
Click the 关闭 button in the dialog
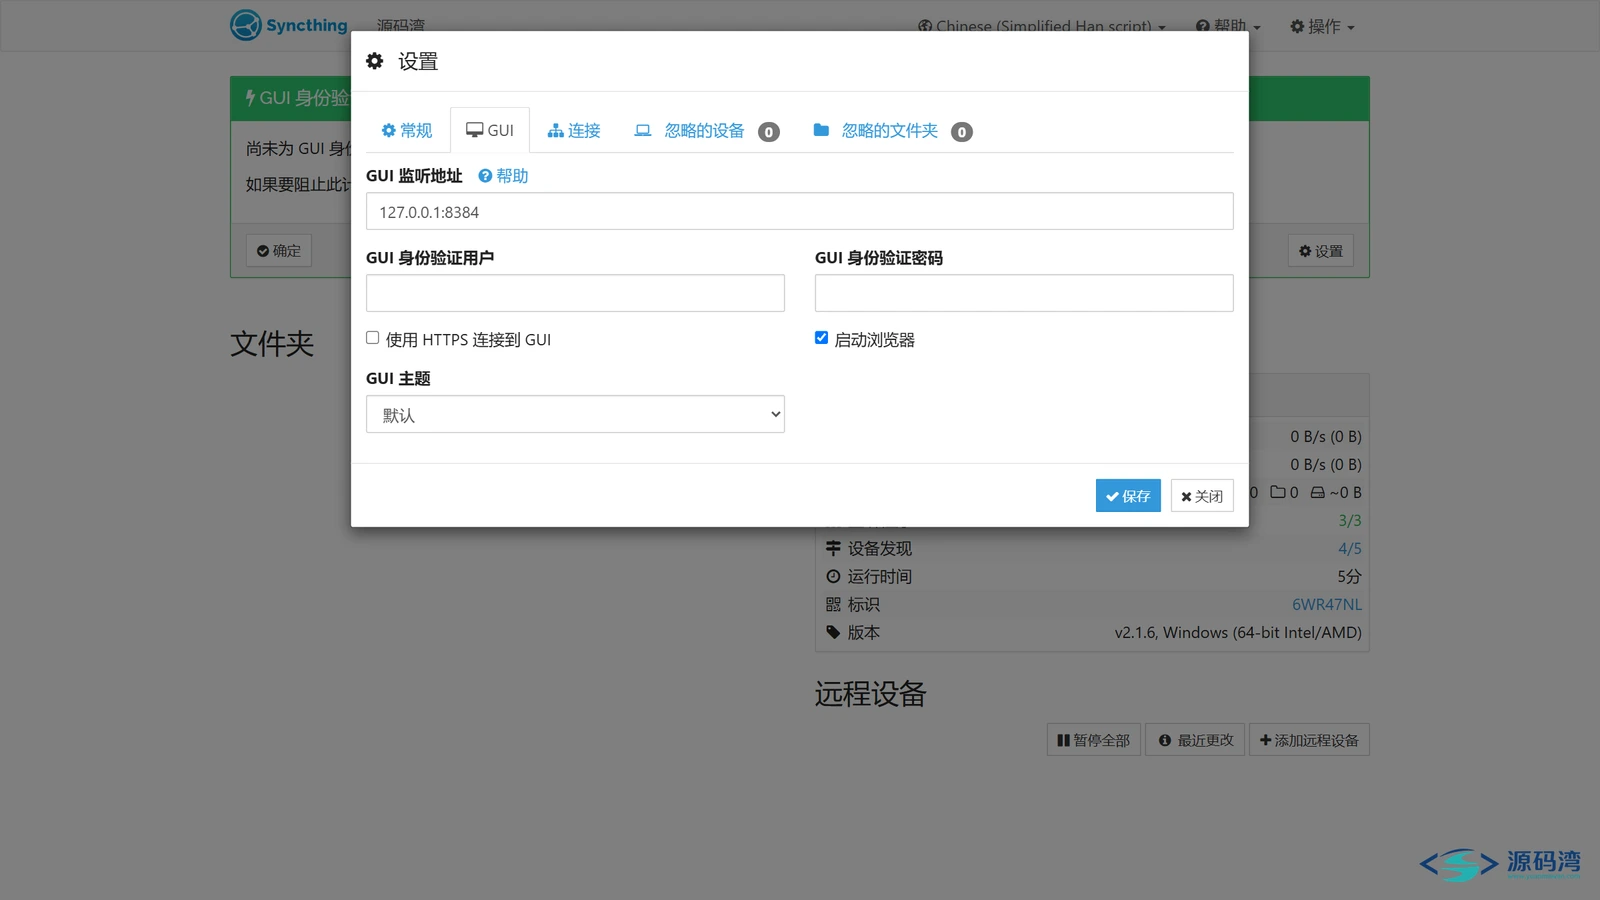[x=1202, y=496]
